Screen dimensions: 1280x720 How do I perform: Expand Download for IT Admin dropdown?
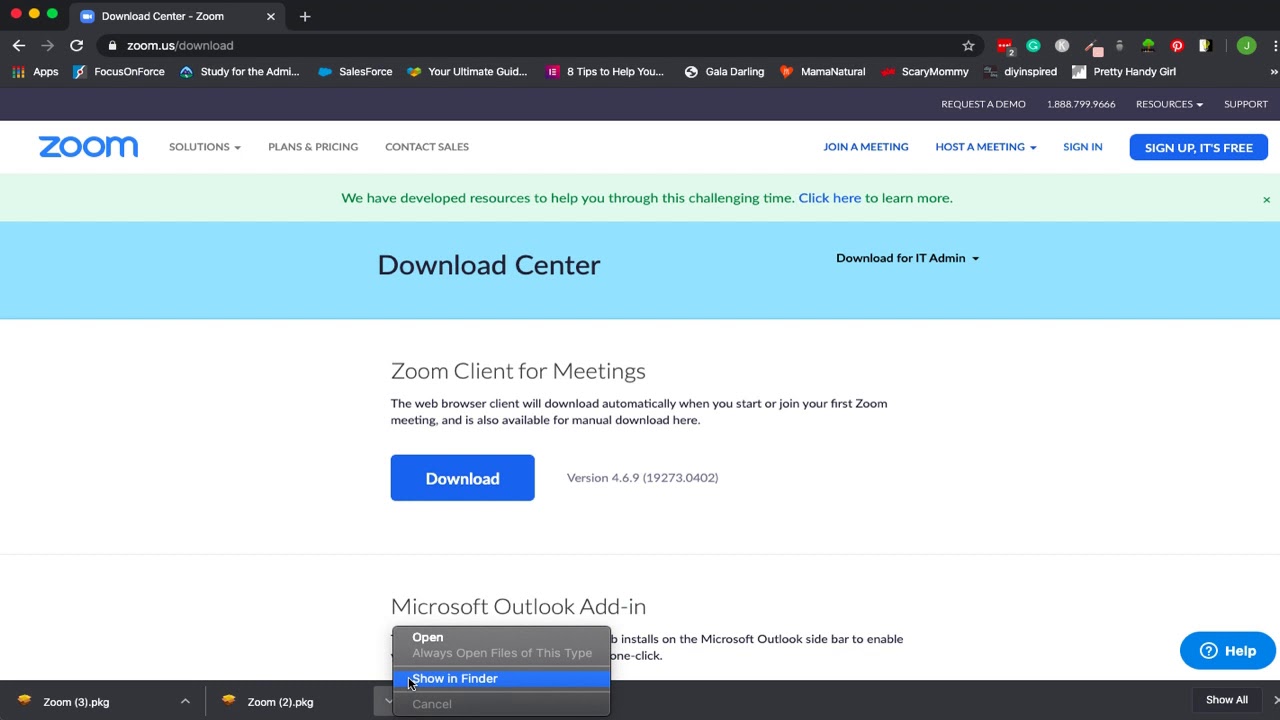pyautogui.click(x=907, y=258)
